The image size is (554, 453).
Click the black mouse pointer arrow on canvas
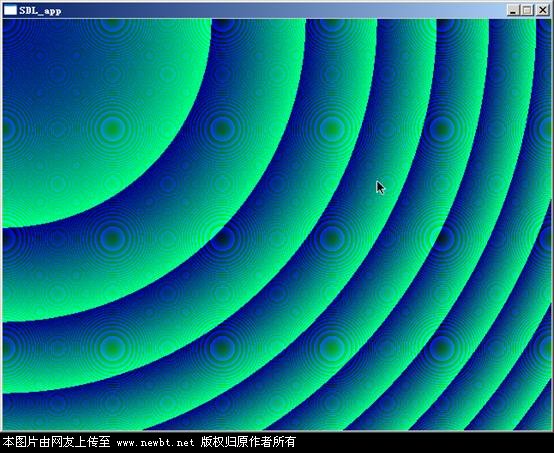pyautogui.click(x=380, y=187)
